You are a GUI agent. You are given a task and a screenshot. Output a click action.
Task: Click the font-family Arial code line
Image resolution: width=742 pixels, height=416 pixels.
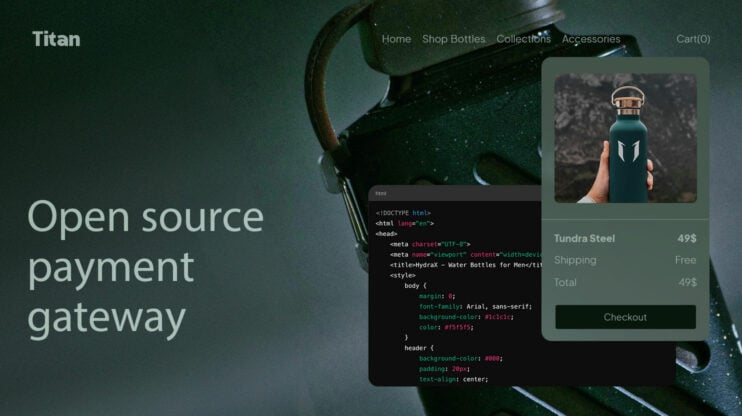(475, 306)
